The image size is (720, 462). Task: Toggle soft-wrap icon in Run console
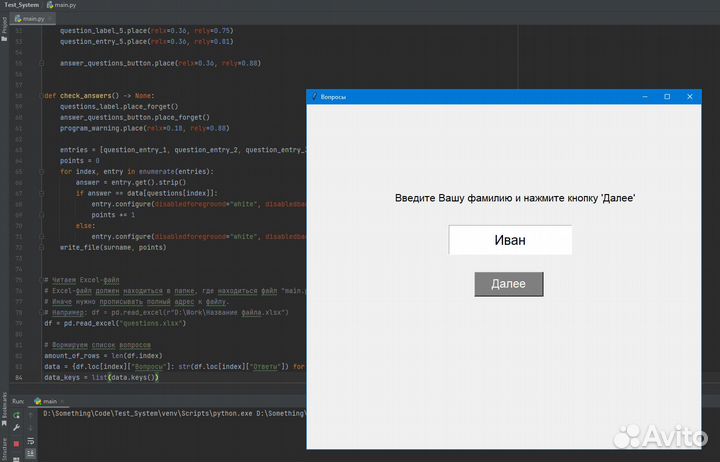click(30, 438)
